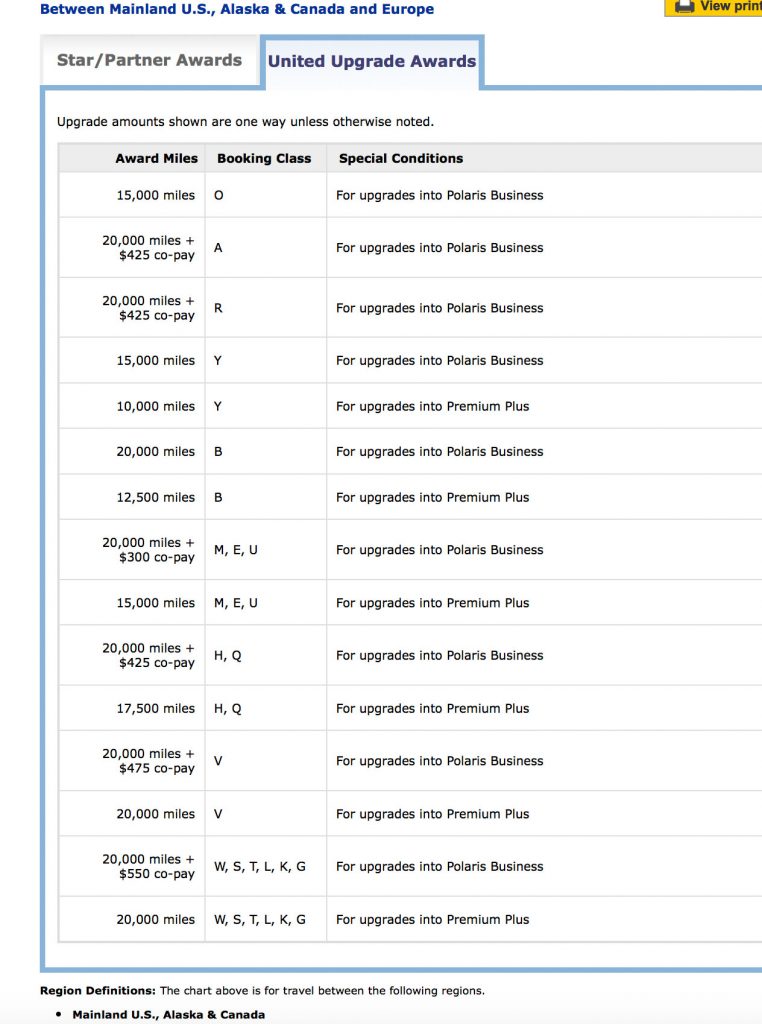Switch to the Star/Partner Awards tab

[x=150, y=60]
